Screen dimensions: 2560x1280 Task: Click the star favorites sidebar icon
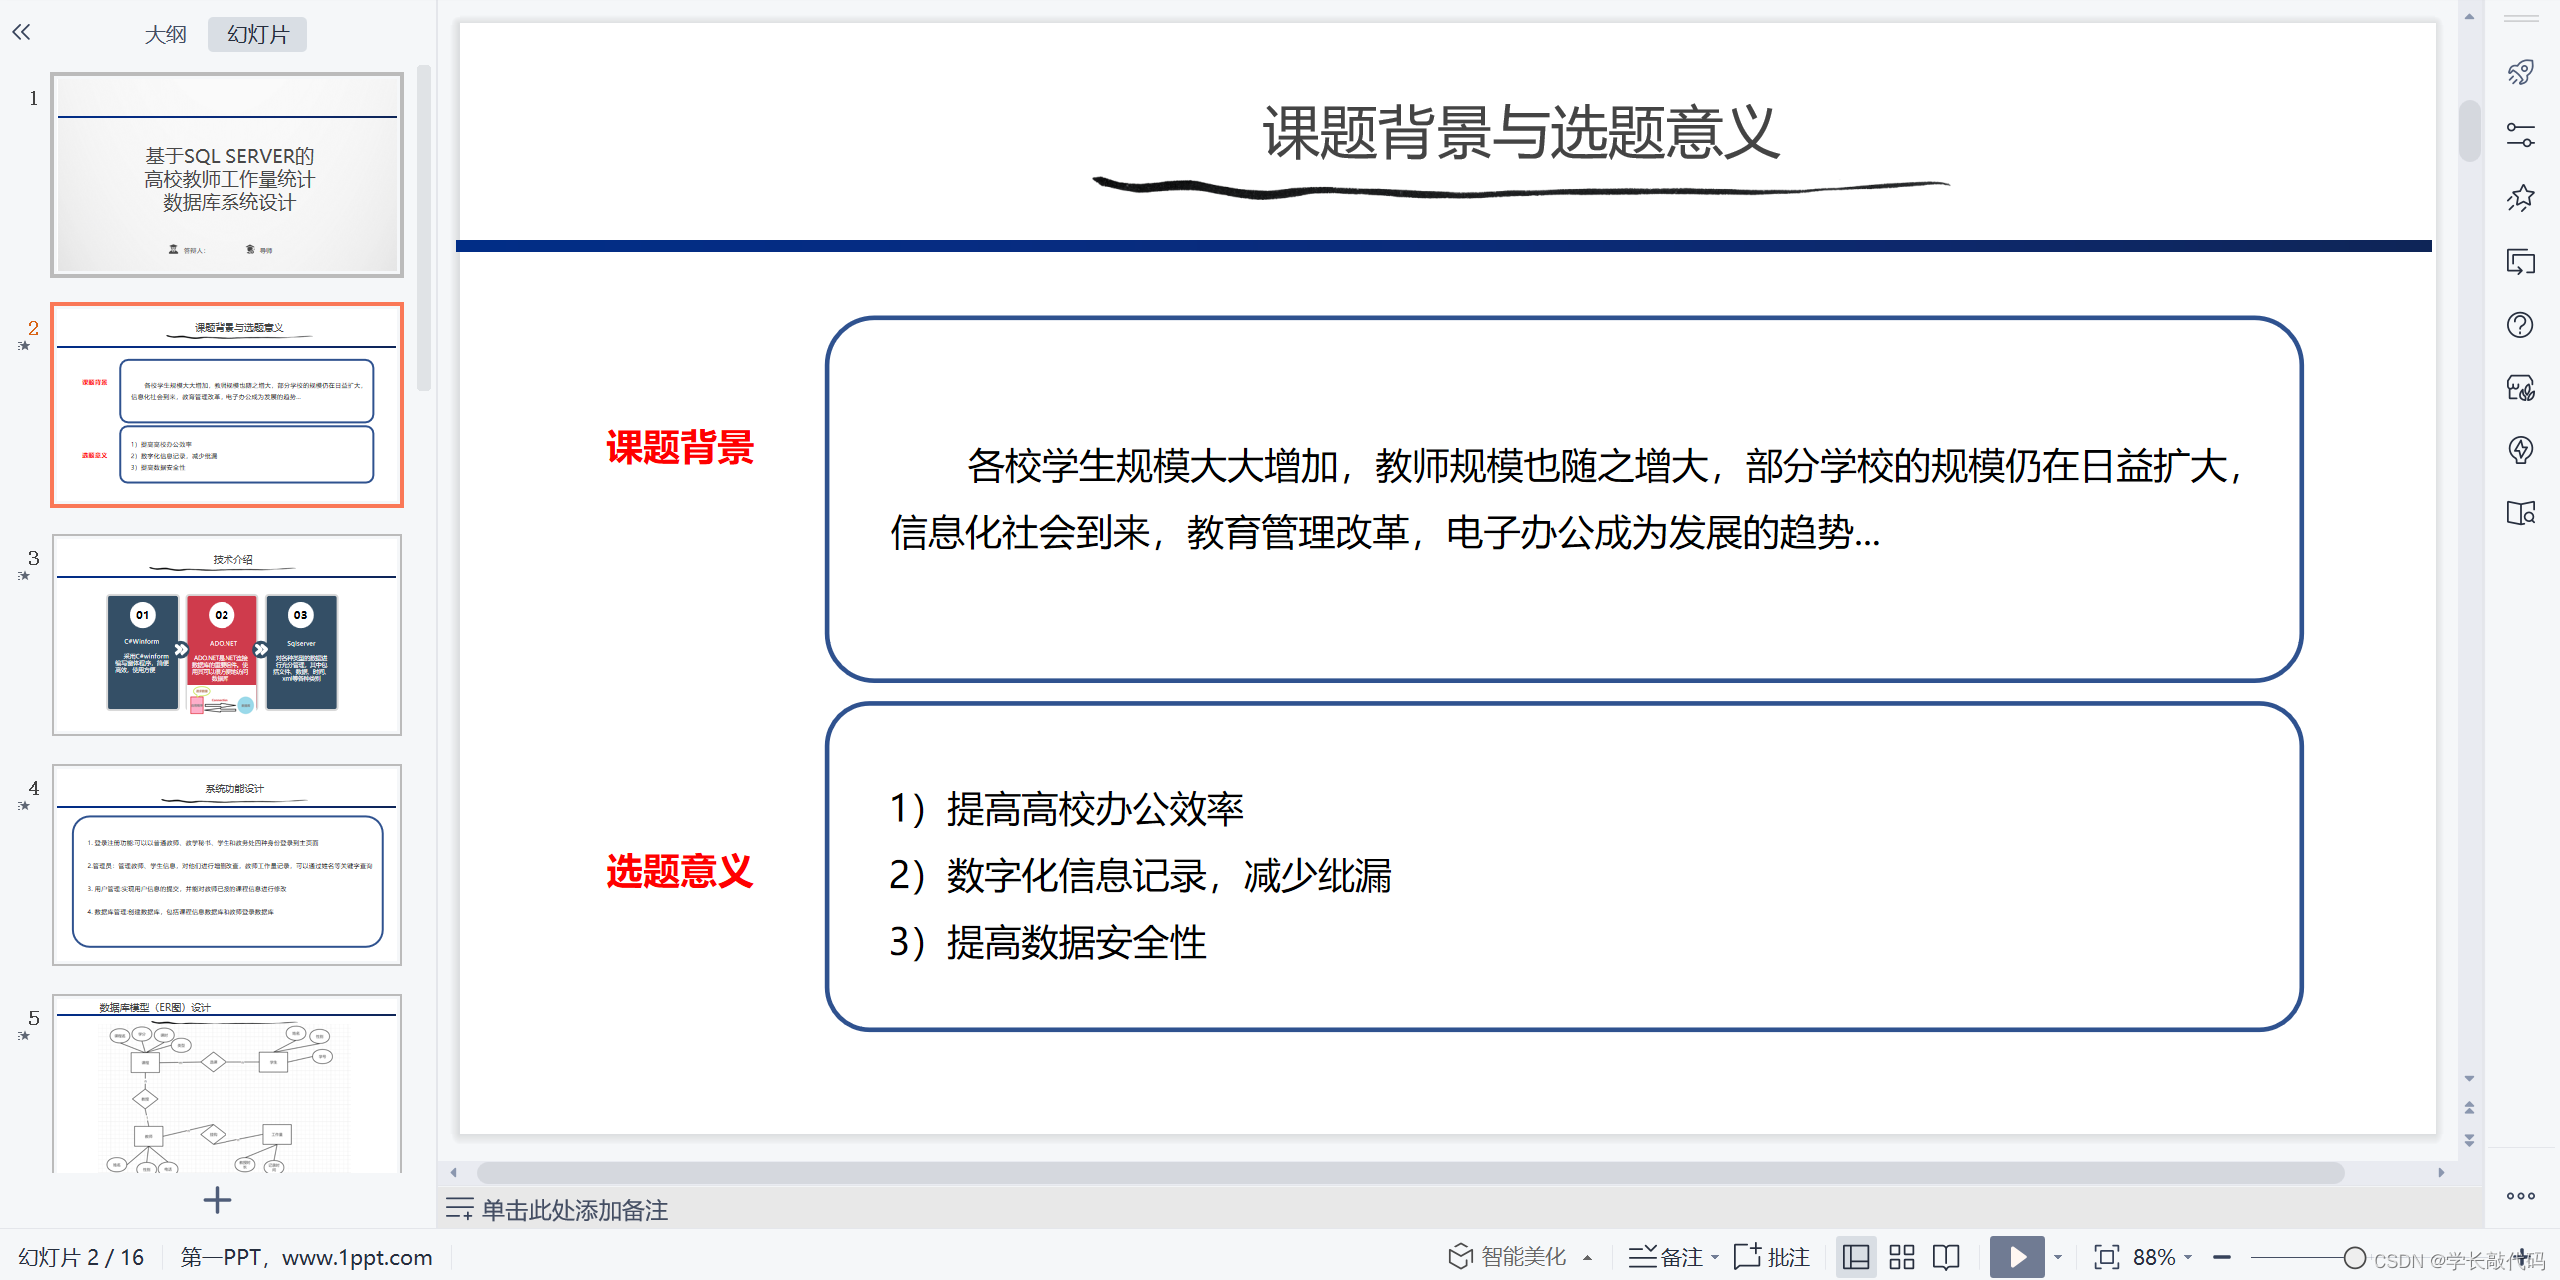pyautogui.click(x=2520, y=198)
